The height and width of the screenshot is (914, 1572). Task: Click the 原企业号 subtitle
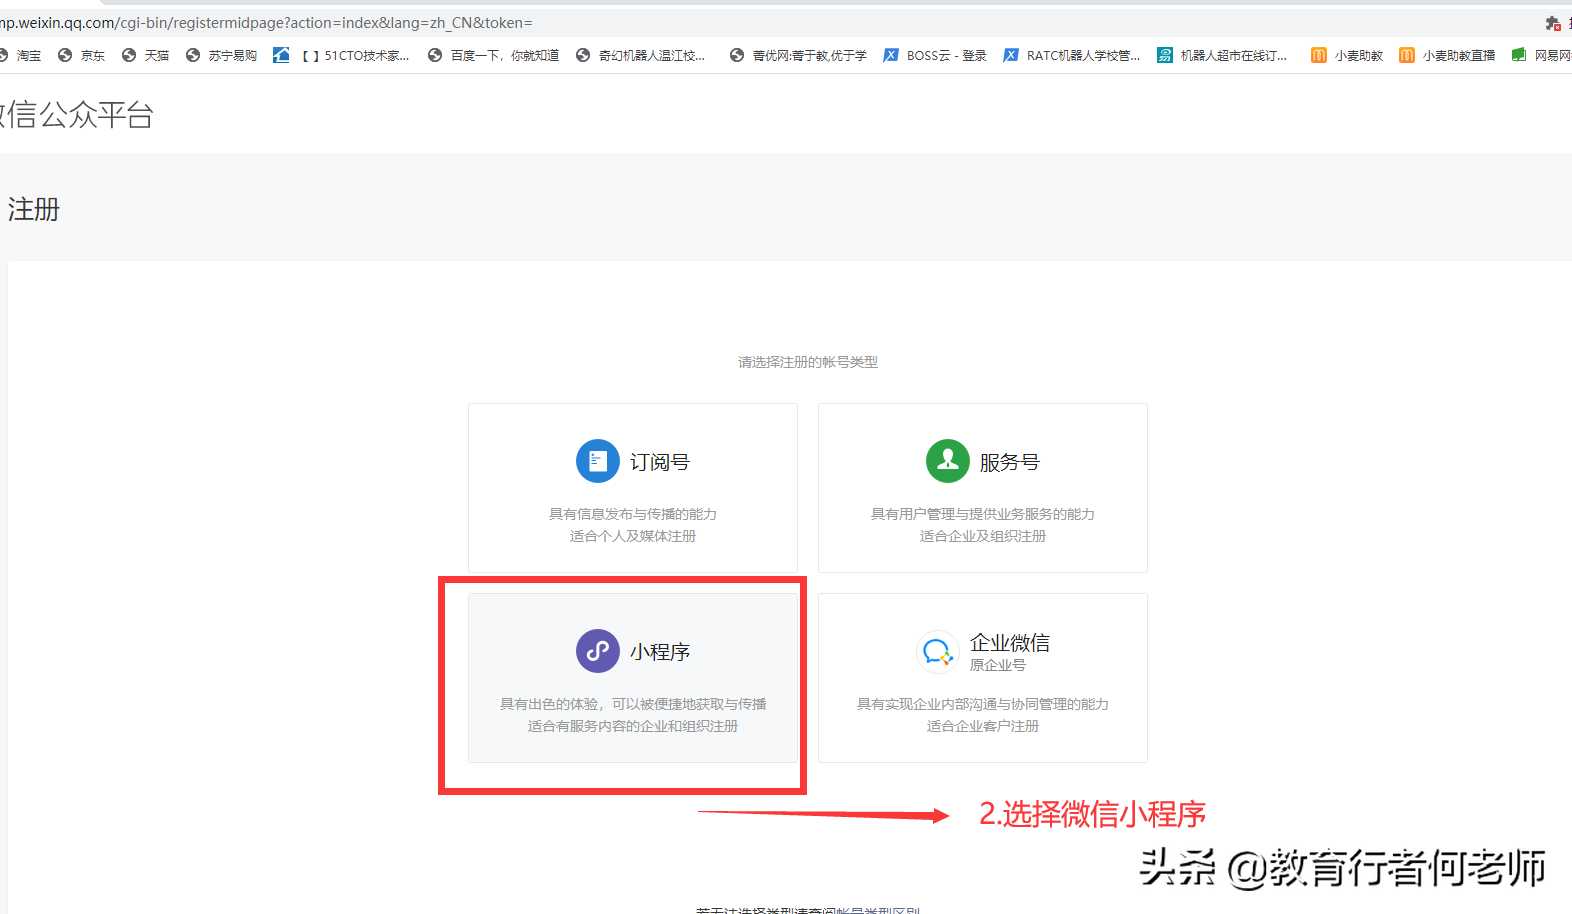click(998, 665)
